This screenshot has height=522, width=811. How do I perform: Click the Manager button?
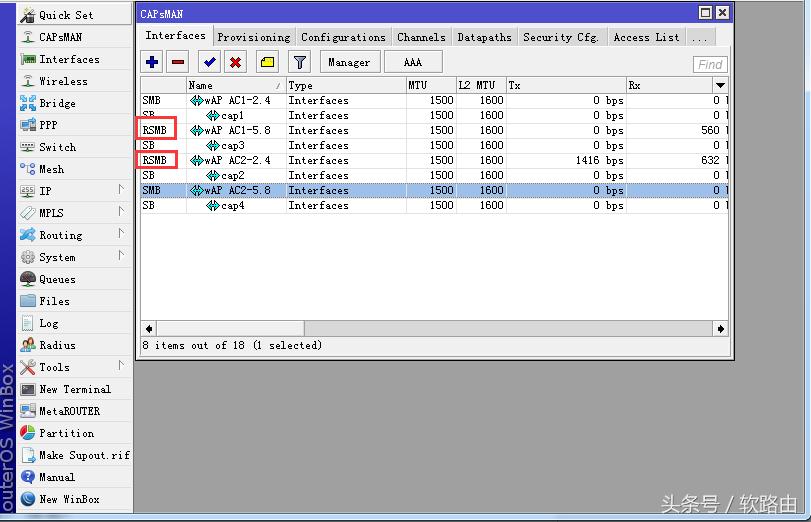click(x=349, y=62)
